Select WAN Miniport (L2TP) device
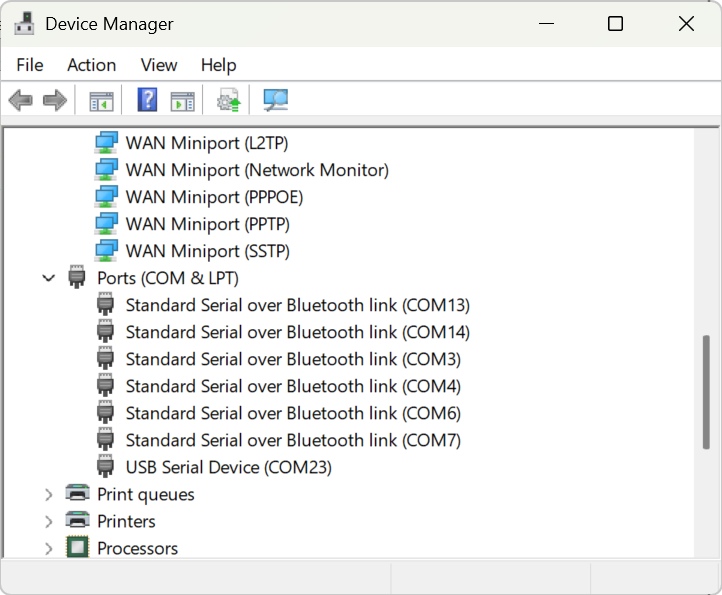This screenshot has width=722, height=595. 207,143
